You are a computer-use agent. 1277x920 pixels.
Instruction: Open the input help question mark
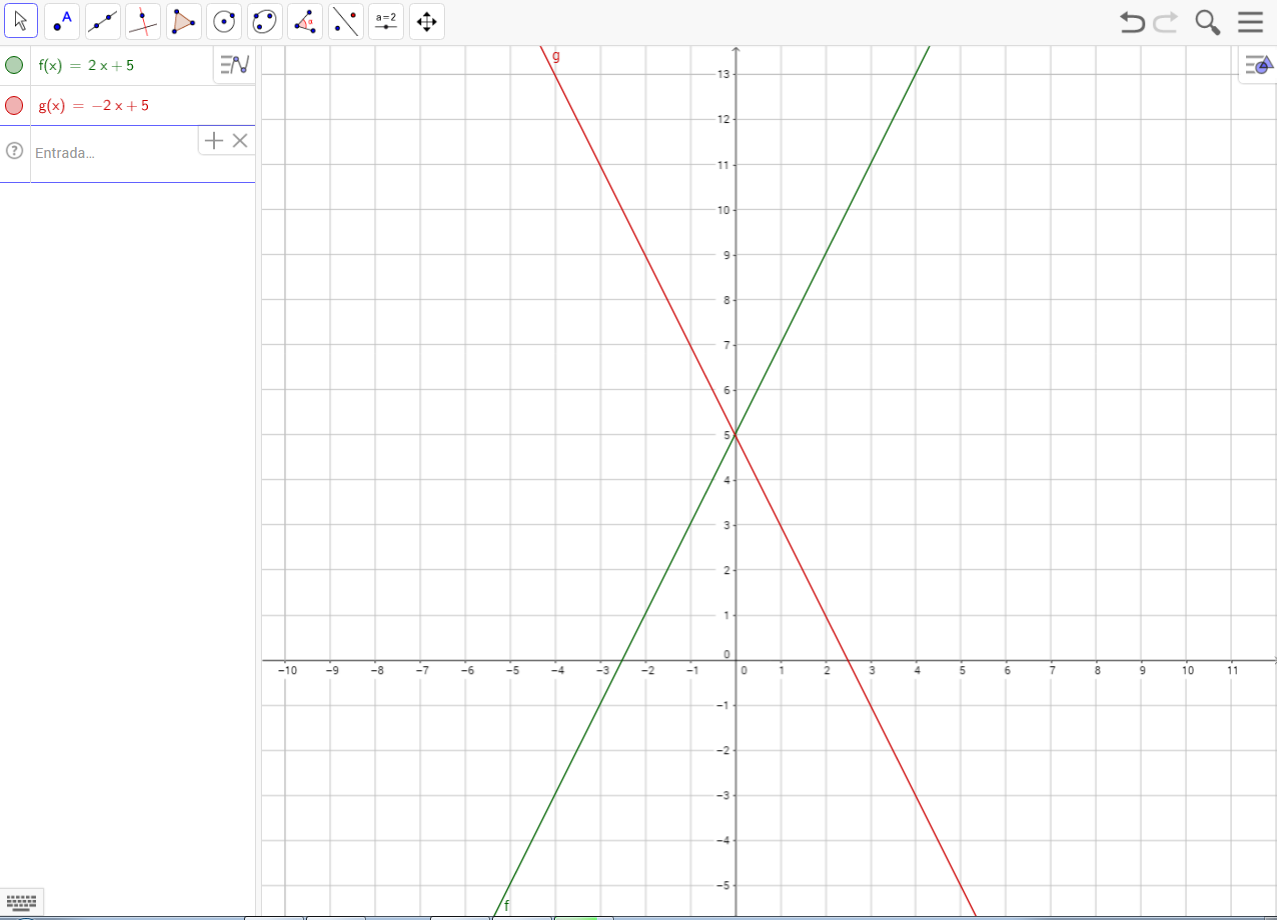[14, 151]
